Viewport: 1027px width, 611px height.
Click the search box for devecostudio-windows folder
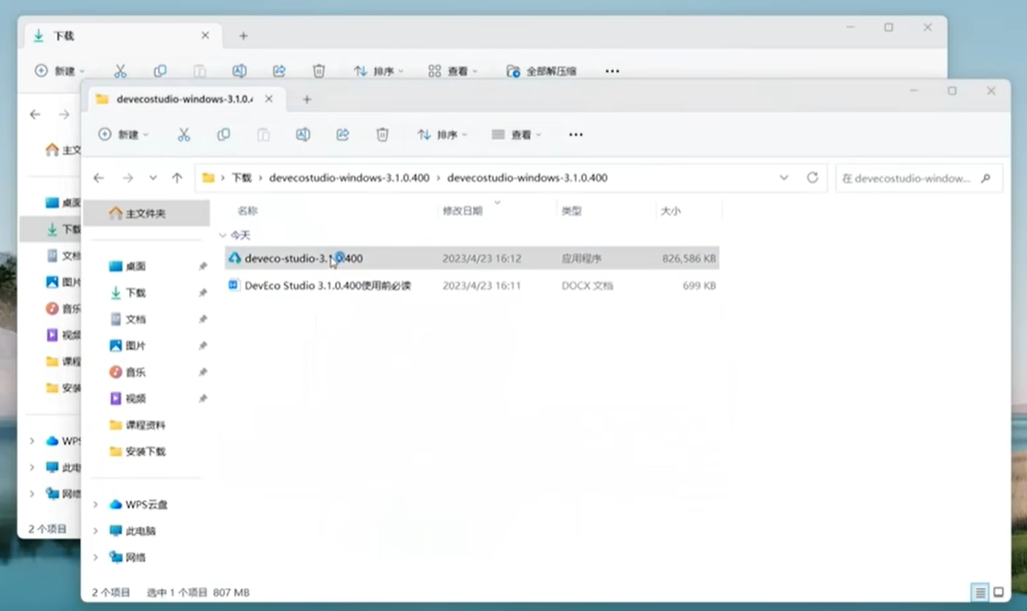[x=919, y=178]
